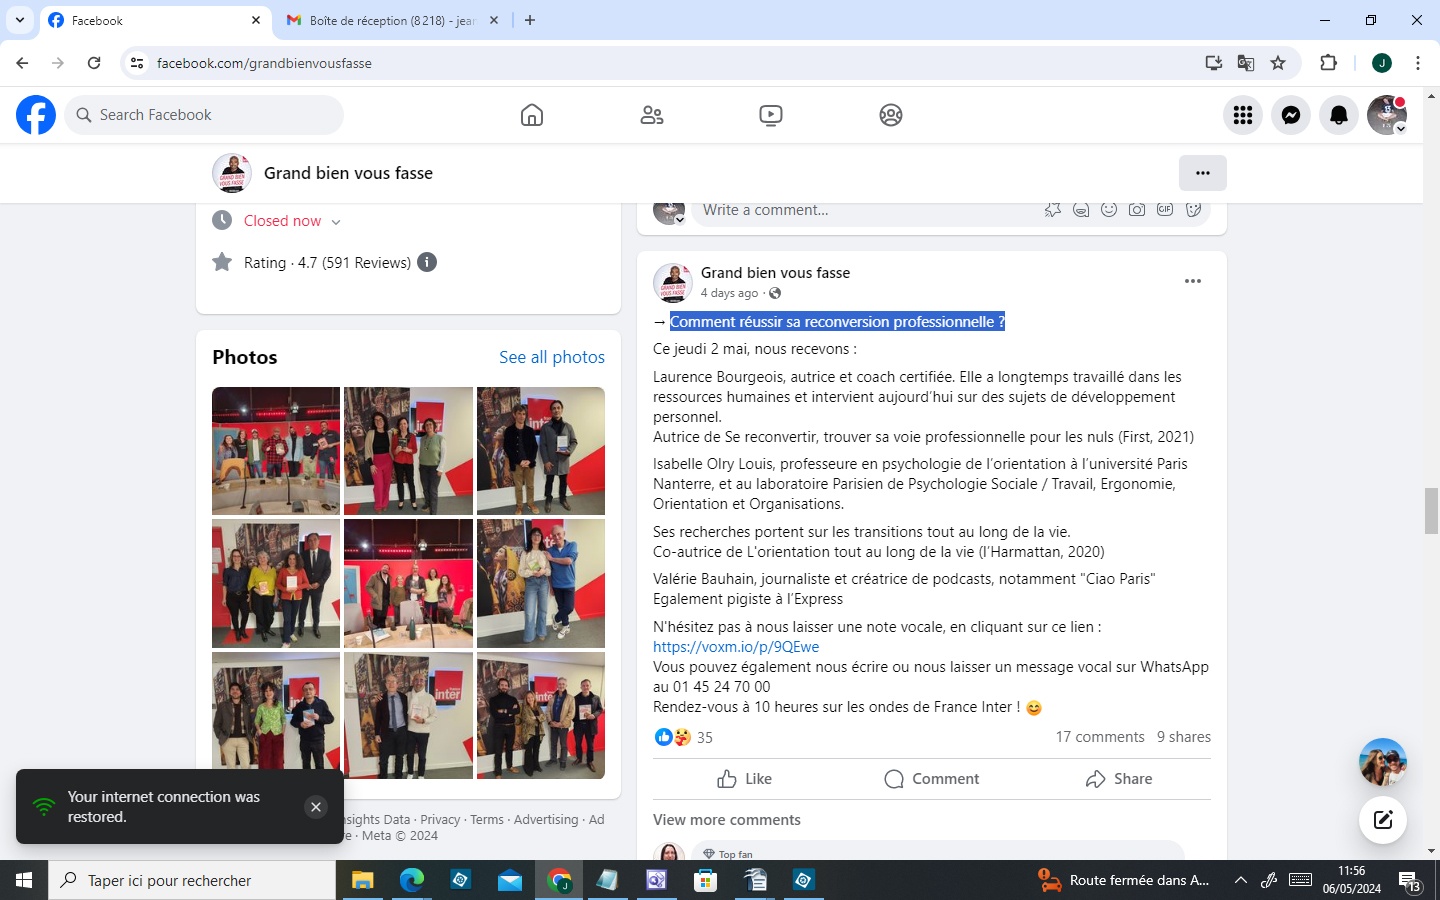Viewport: 1440px width, 900px height.
Task: Open Chrome profile J avatar
Action: (x=1382, y=63)
